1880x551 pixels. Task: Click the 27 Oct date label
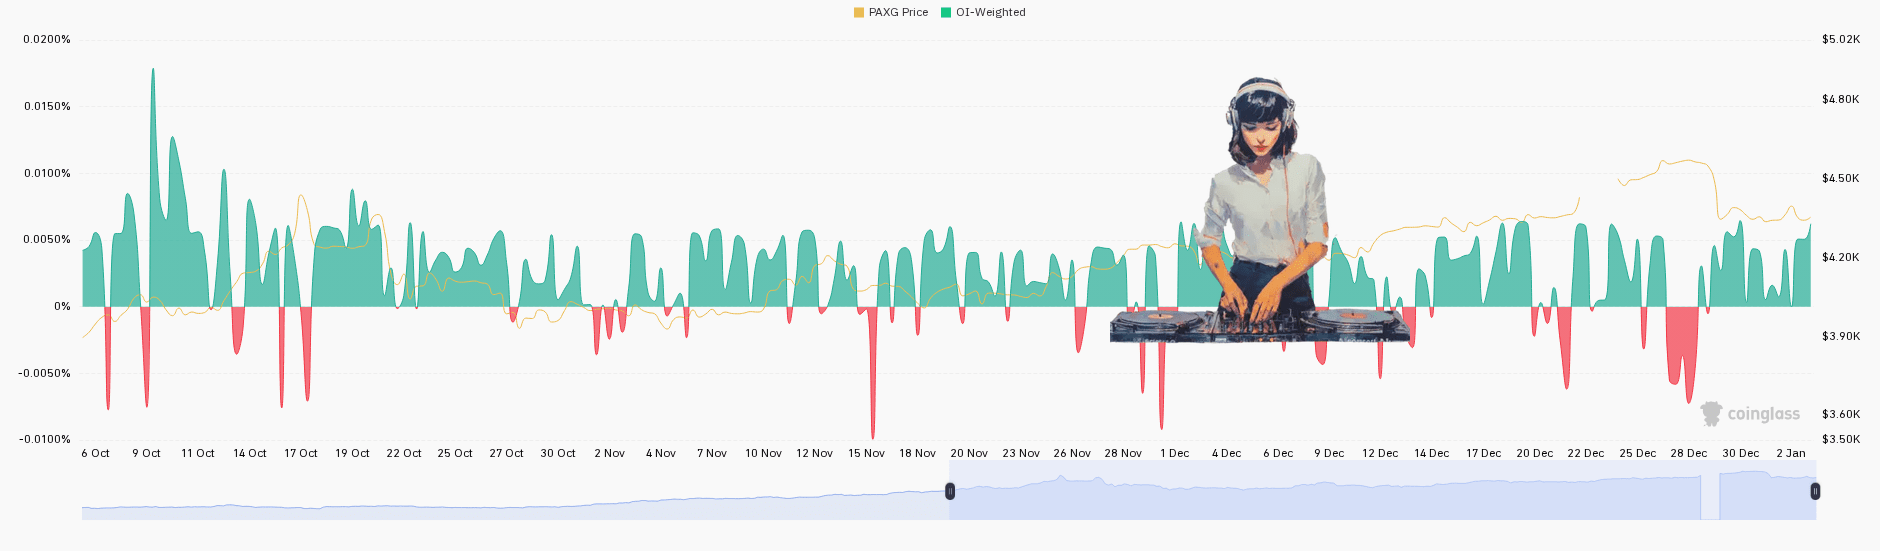click(x=507, y=453)
